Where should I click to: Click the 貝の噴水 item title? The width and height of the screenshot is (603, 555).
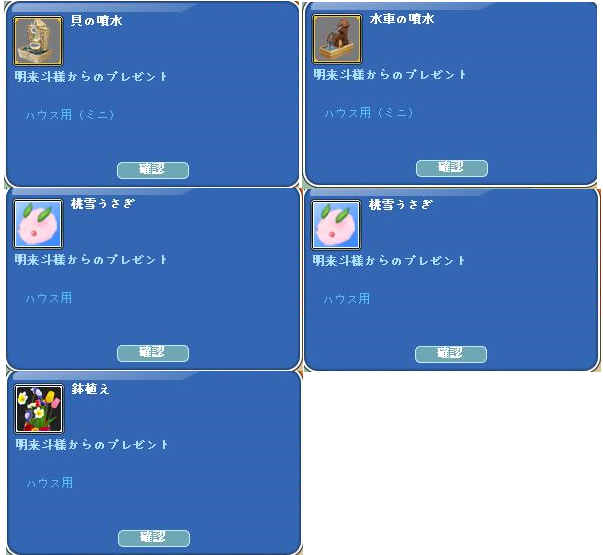(x=97, y=20)
